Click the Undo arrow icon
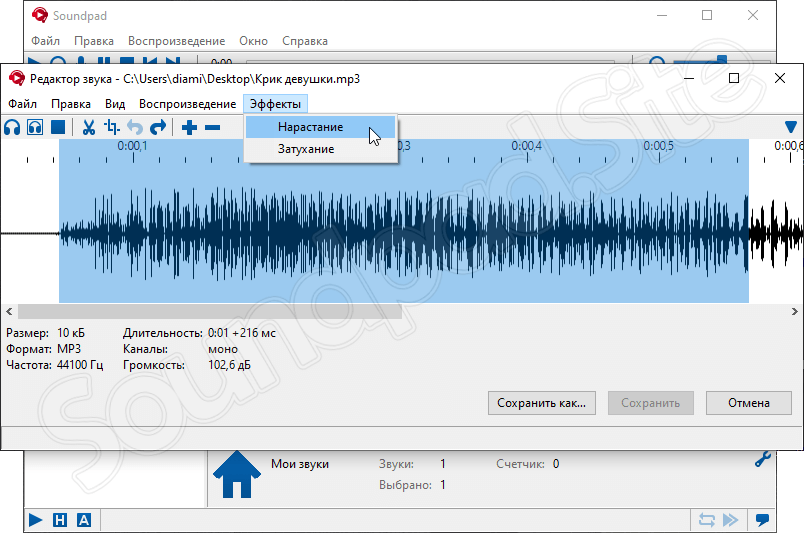This screenshot has height=533, width=804. point(135,127)
